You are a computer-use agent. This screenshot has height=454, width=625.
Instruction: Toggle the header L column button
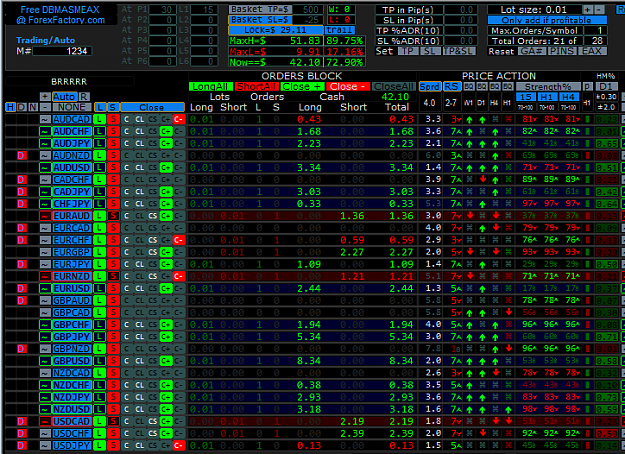(100, 107)
